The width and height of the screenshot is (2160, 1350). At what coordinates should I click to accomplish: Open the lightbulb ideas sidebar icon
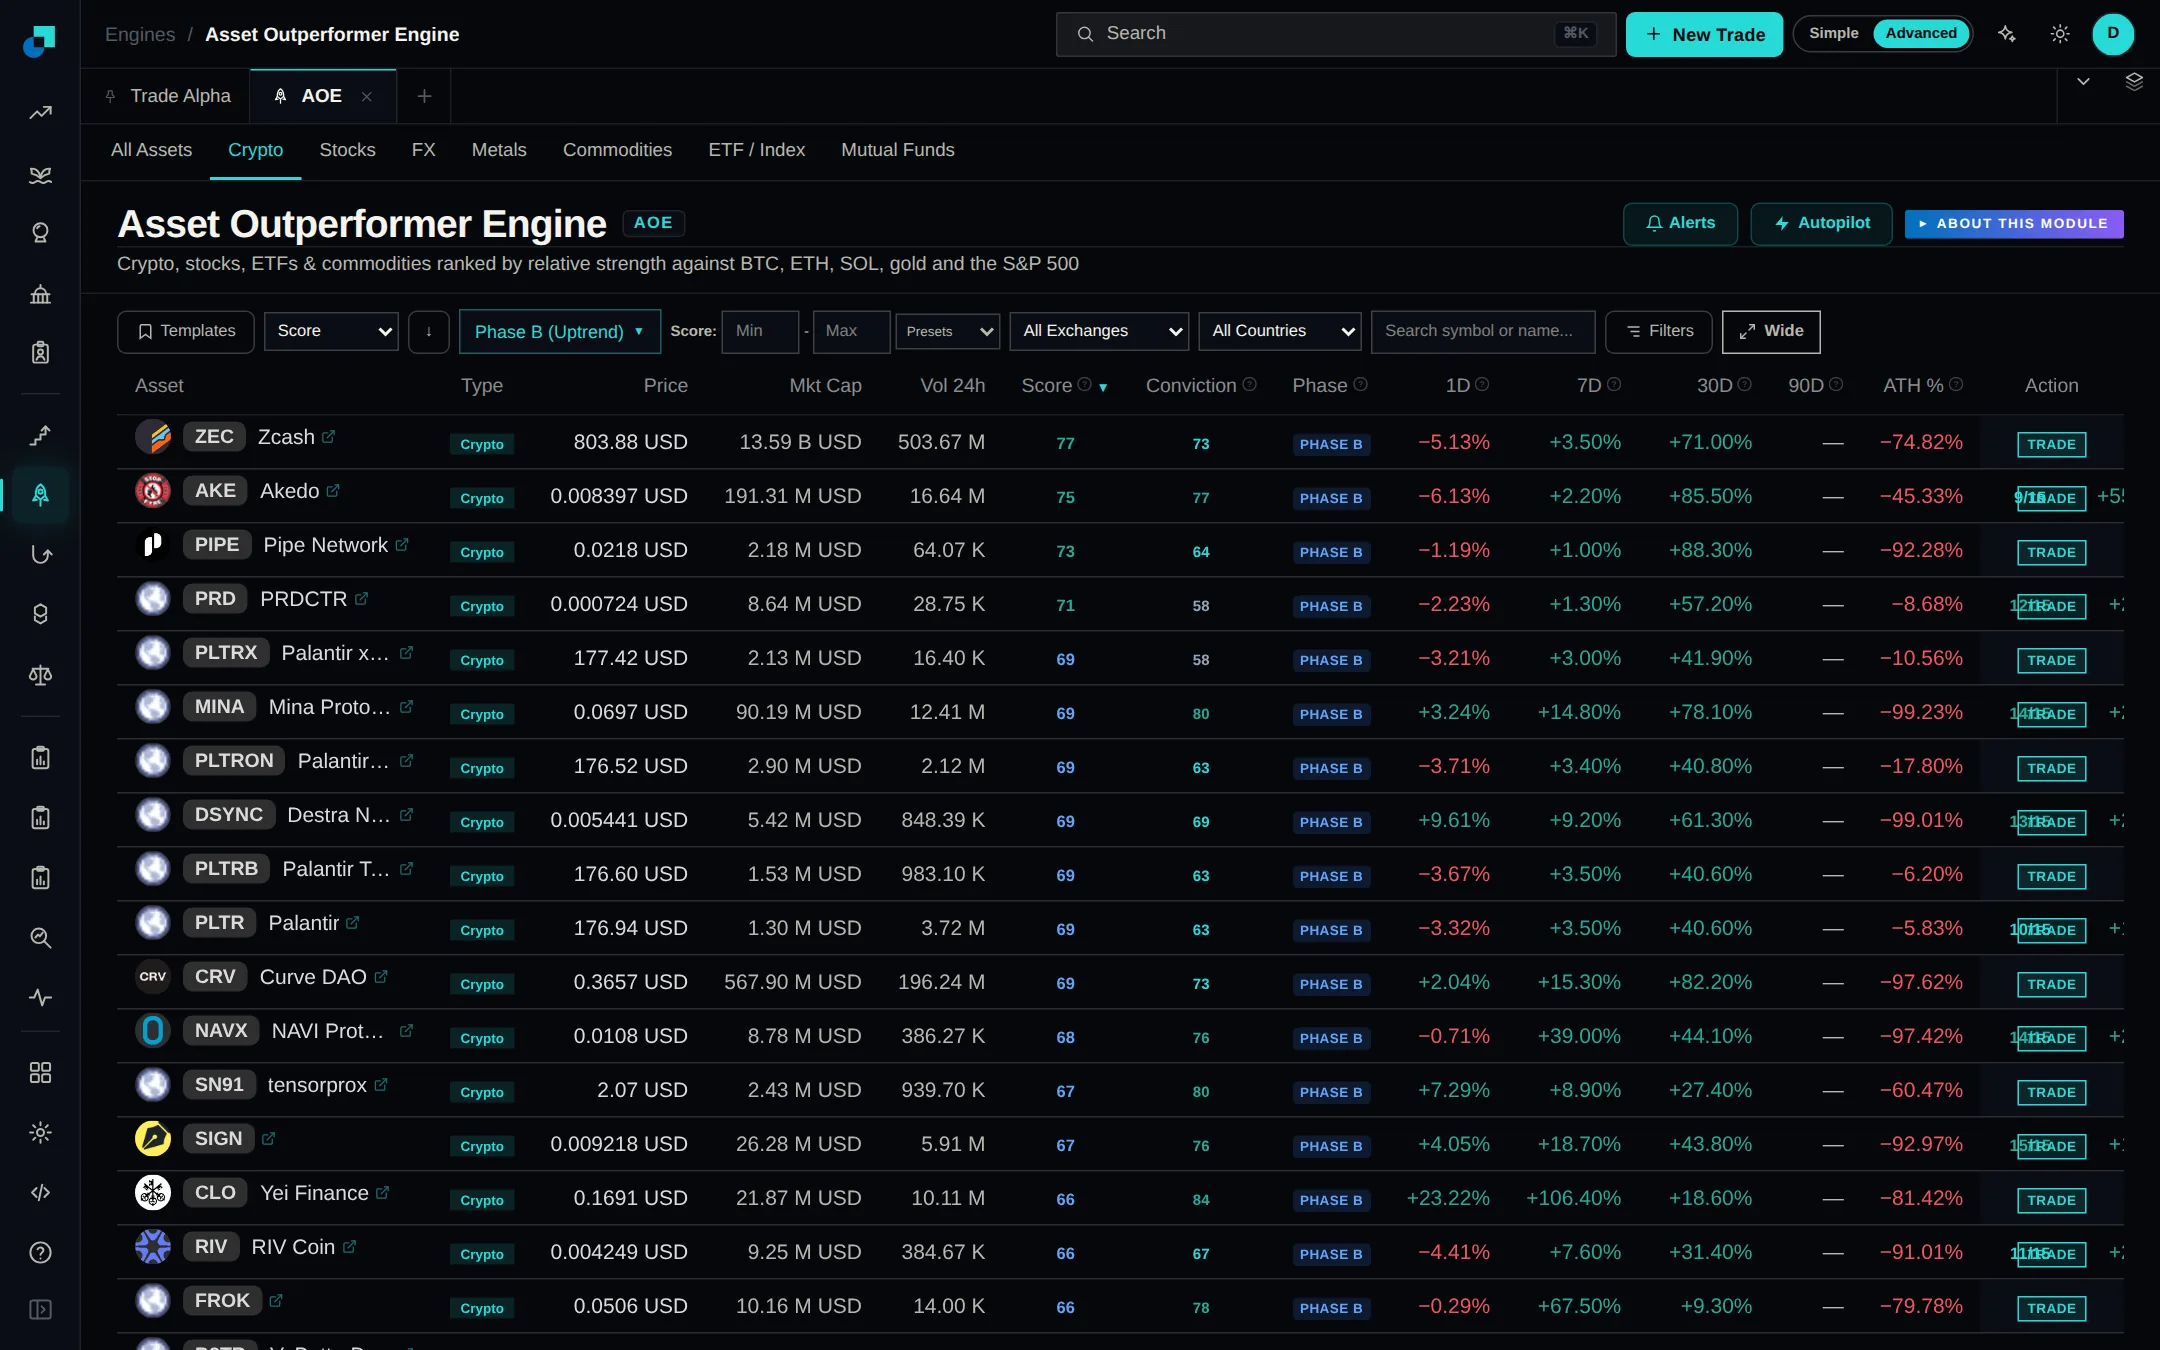point(40,233)
